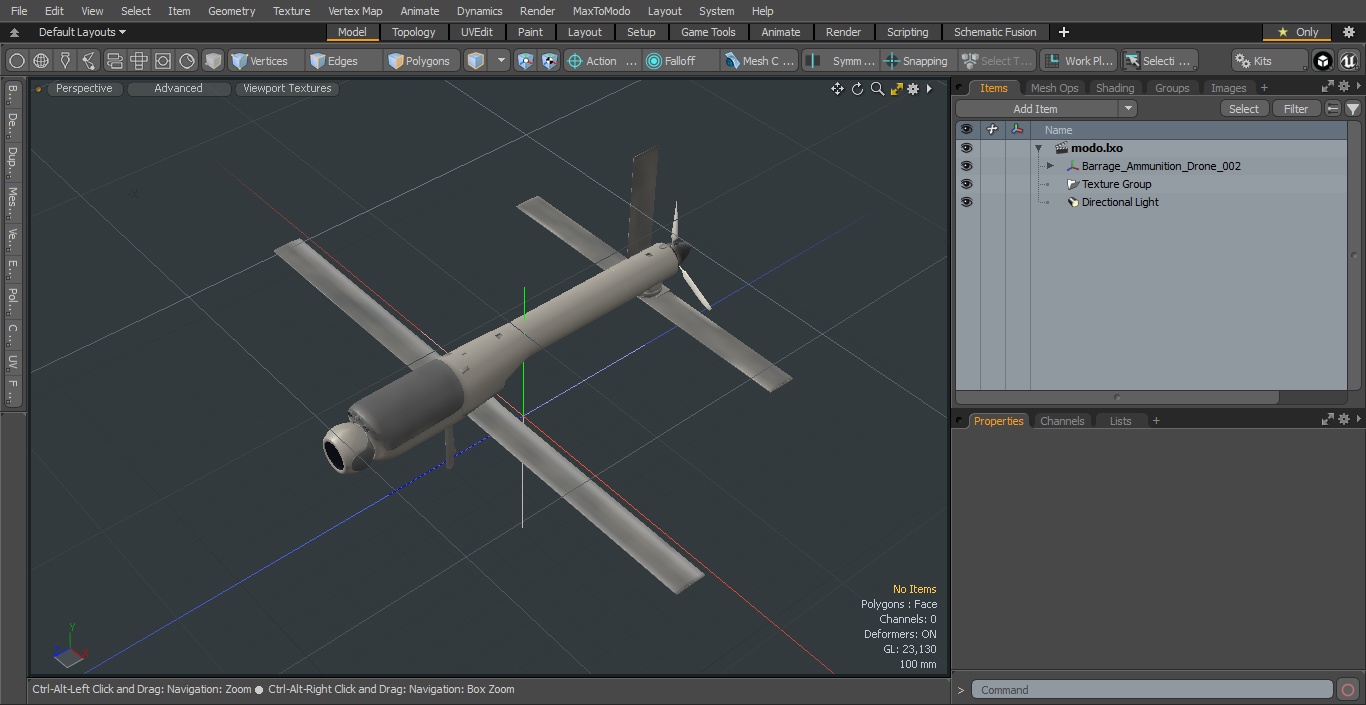This screenshot has width=1366, height=705.
Task: Switch to the Mesh Ops tab
Action: [x=1054, y=88]
